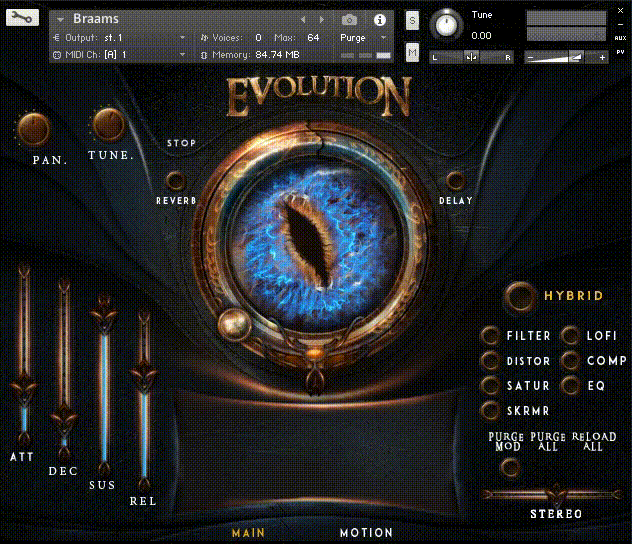Click the header pan slider center marker
632x544 pixels.
pyautogui.click(x=471, y=57)
